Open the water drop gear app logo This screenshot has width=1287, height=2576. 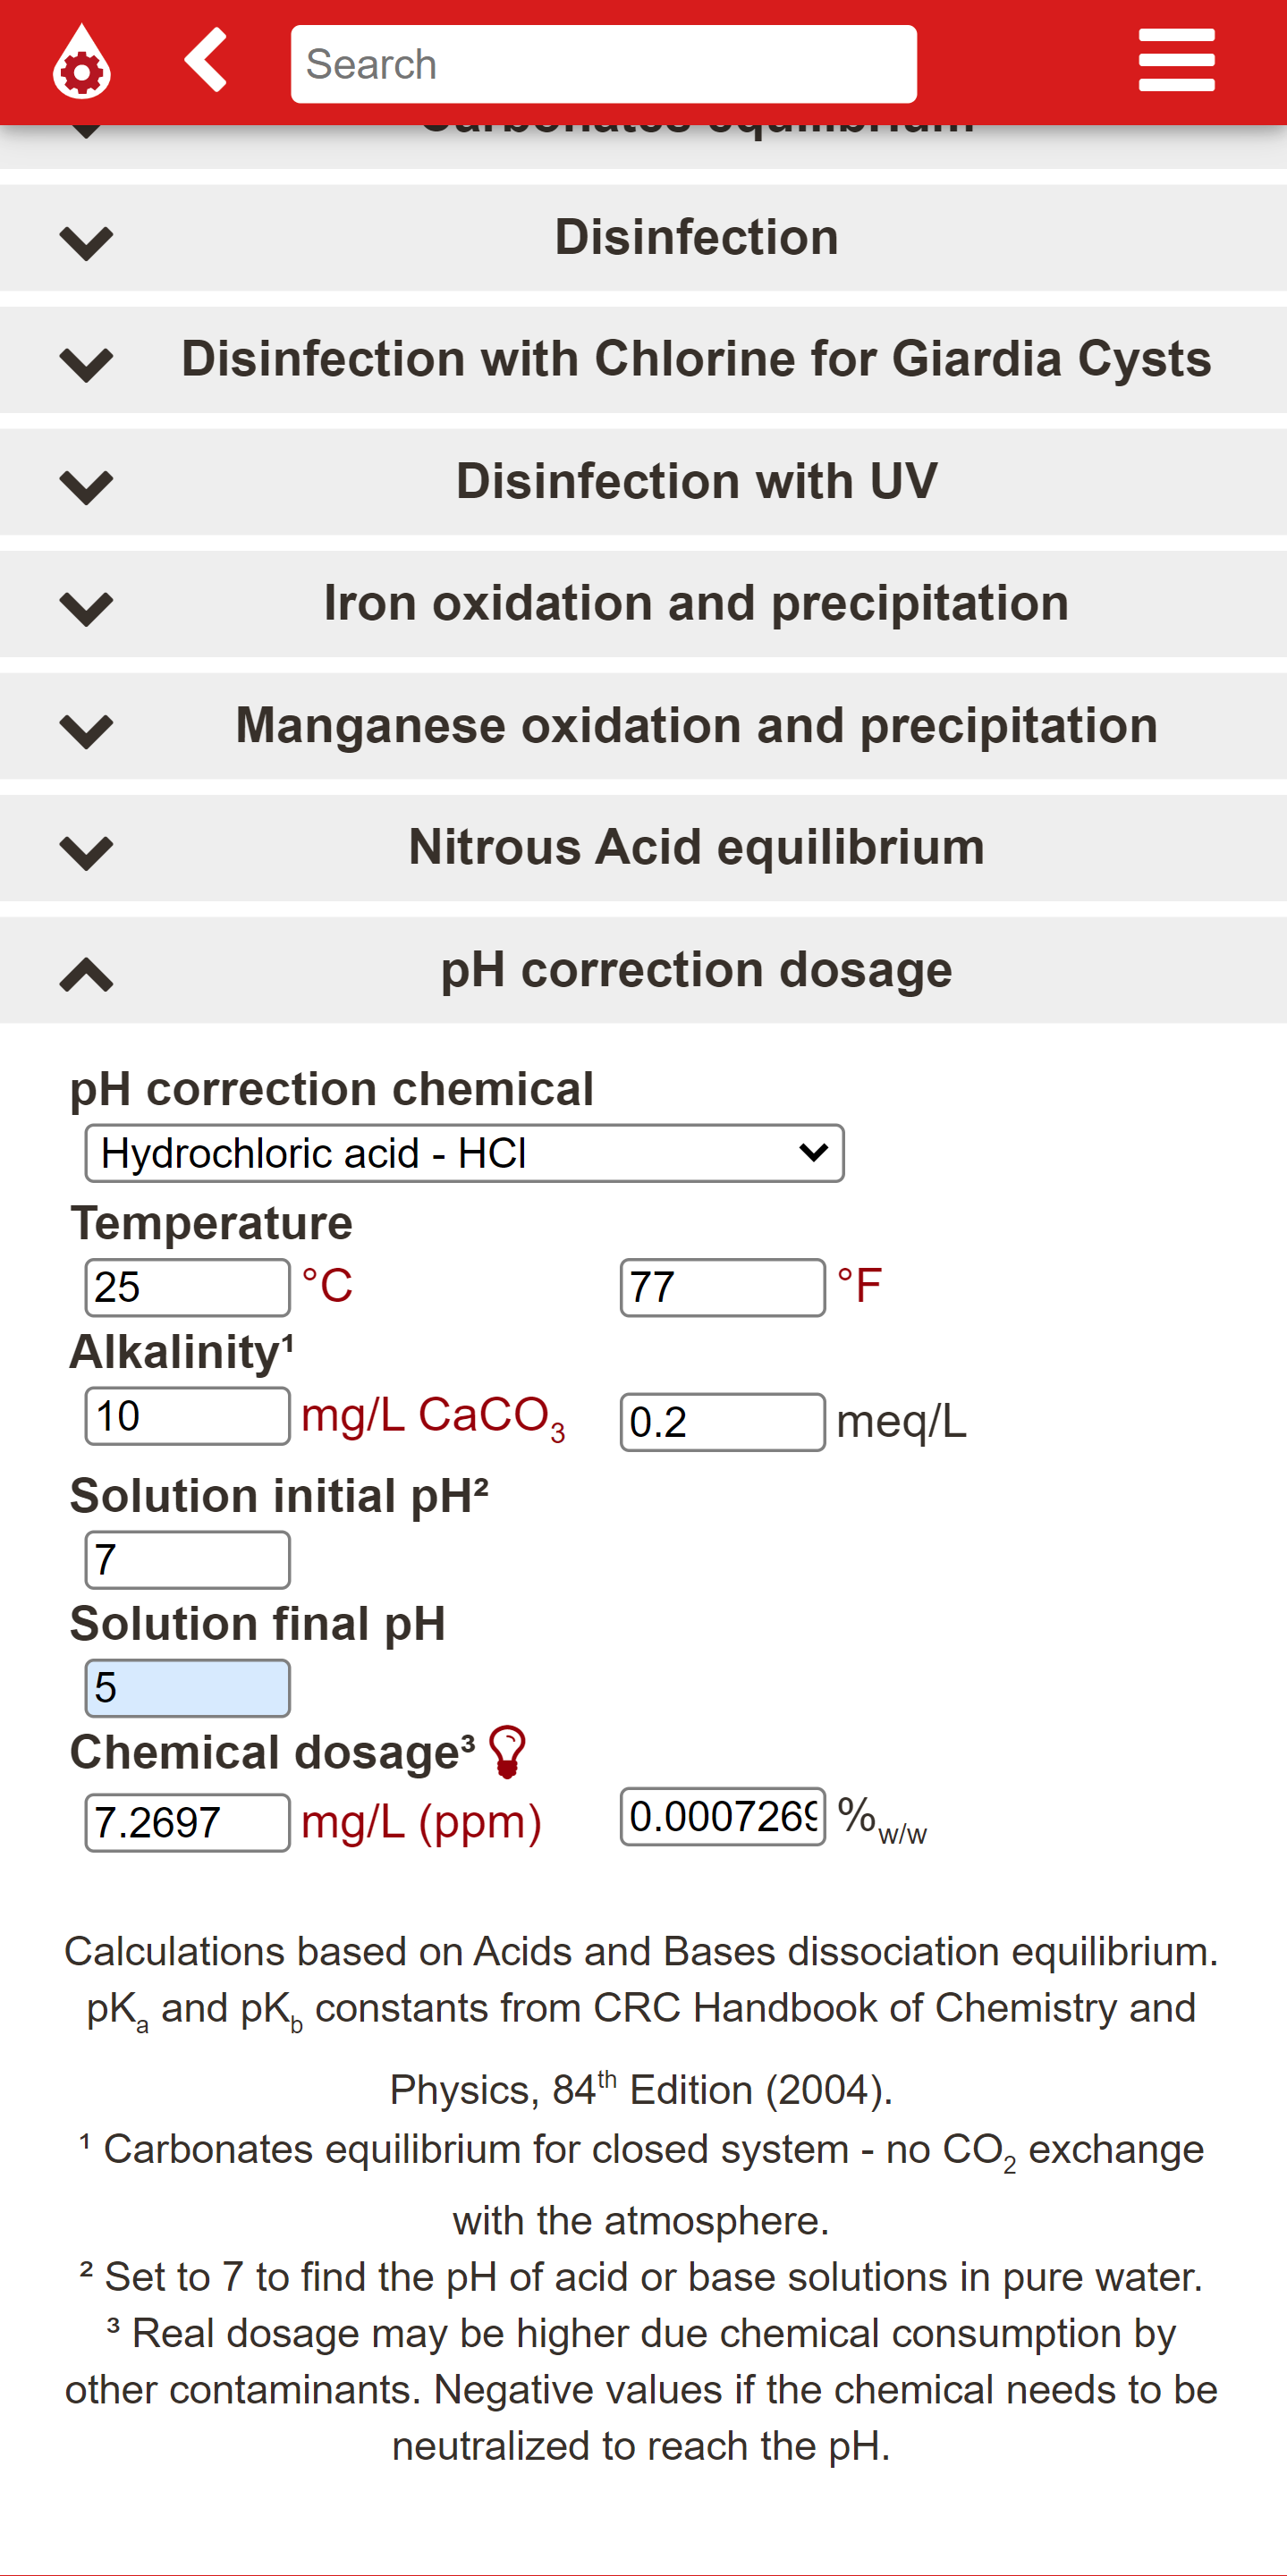81,62
